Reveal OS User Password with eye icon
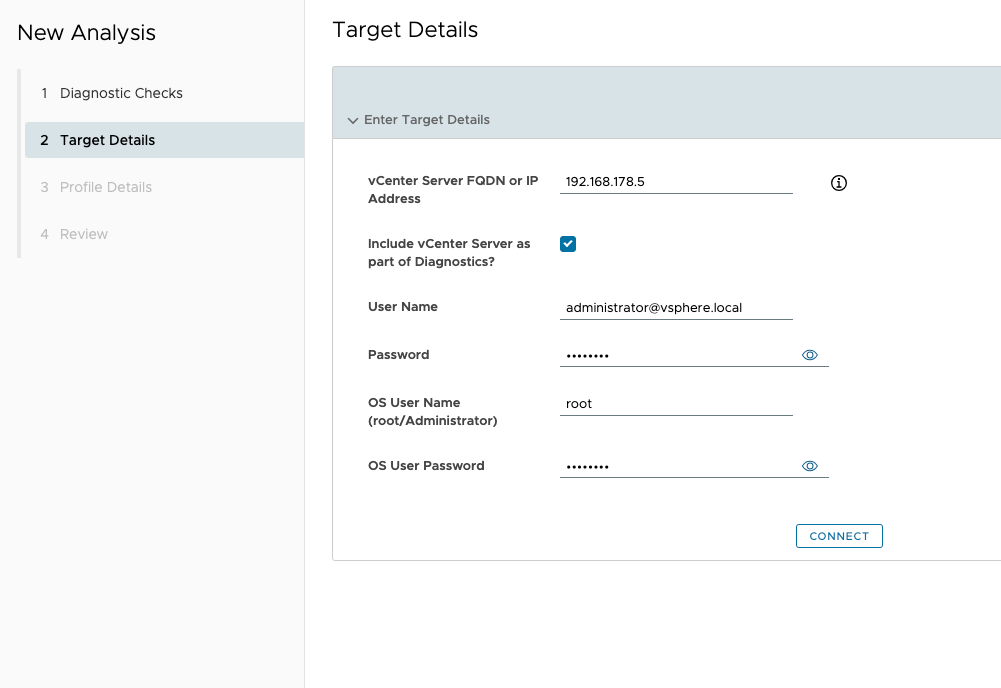The height and width of the screenshot is (688, 1001). coord(809,466)
